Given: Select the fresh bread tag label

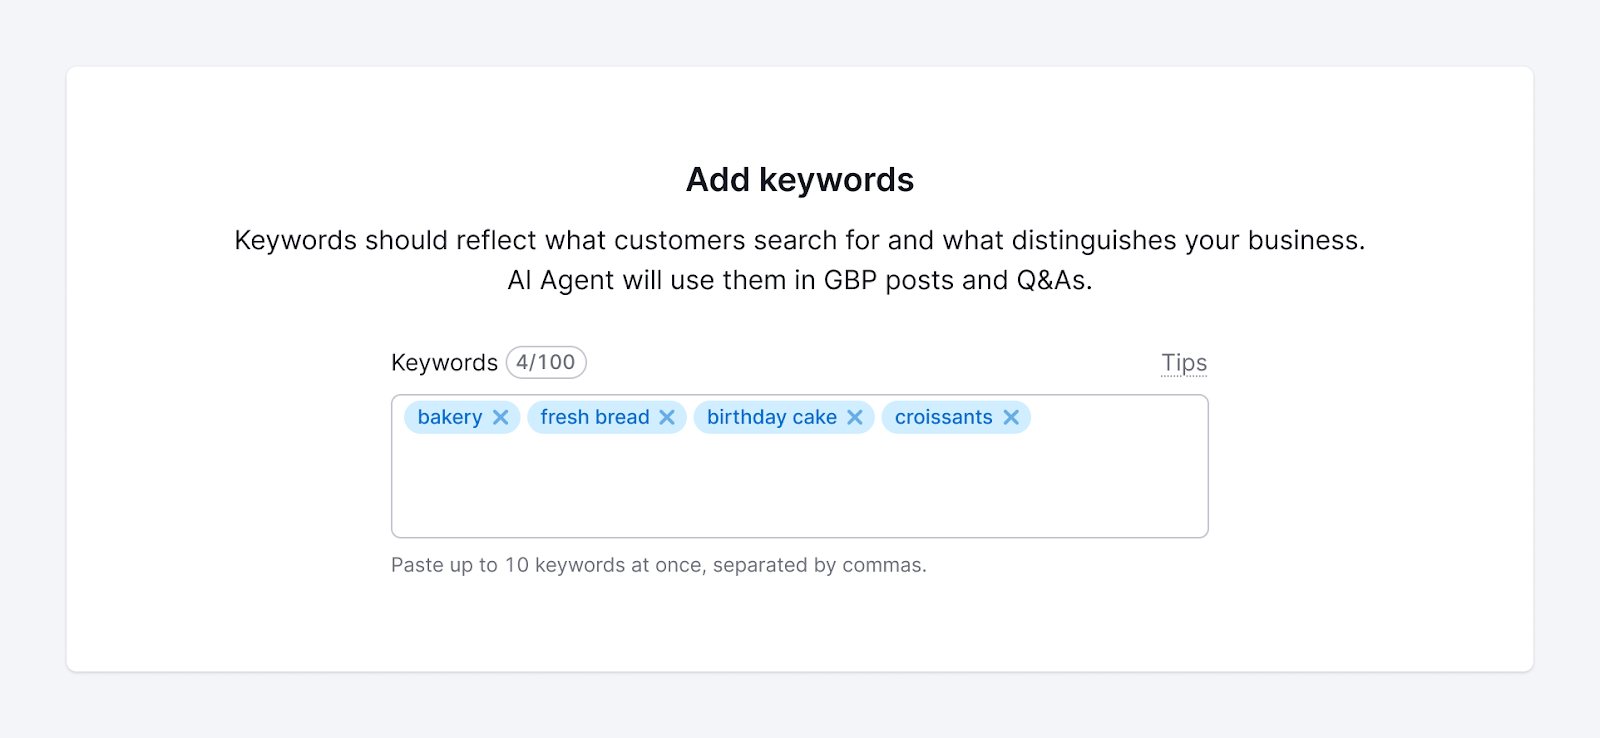Looking at the screenshot, I should pos(595,417).
